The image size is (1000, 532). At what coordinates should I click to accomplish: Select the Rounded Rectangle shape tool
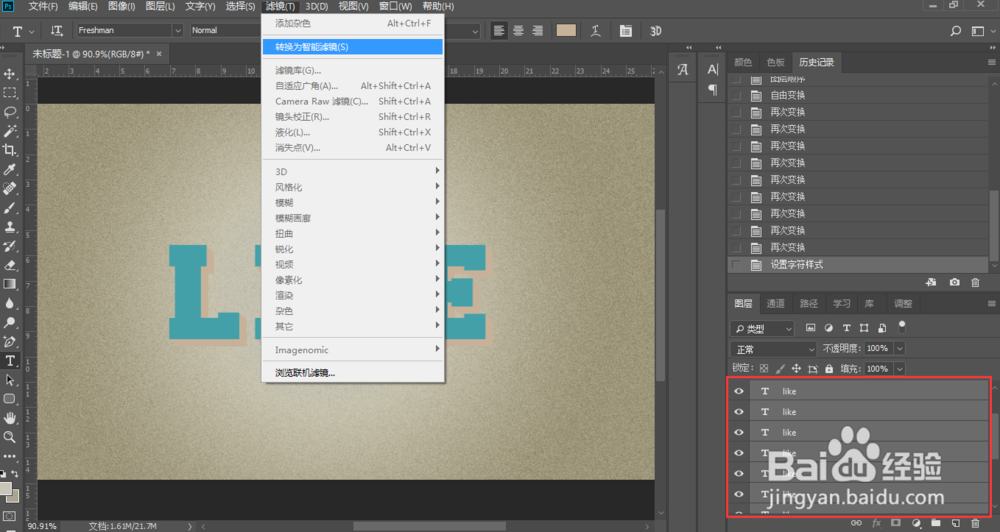coord(10,399)
